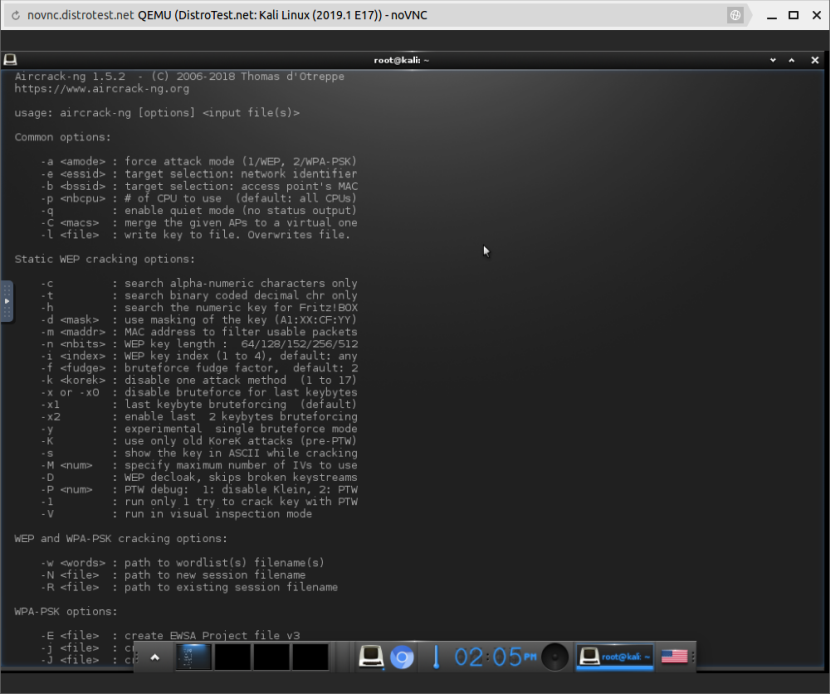Click 'search binary coded decimal' line
The width and height of the screenshot is (830, 694).
tap(199, 295)
